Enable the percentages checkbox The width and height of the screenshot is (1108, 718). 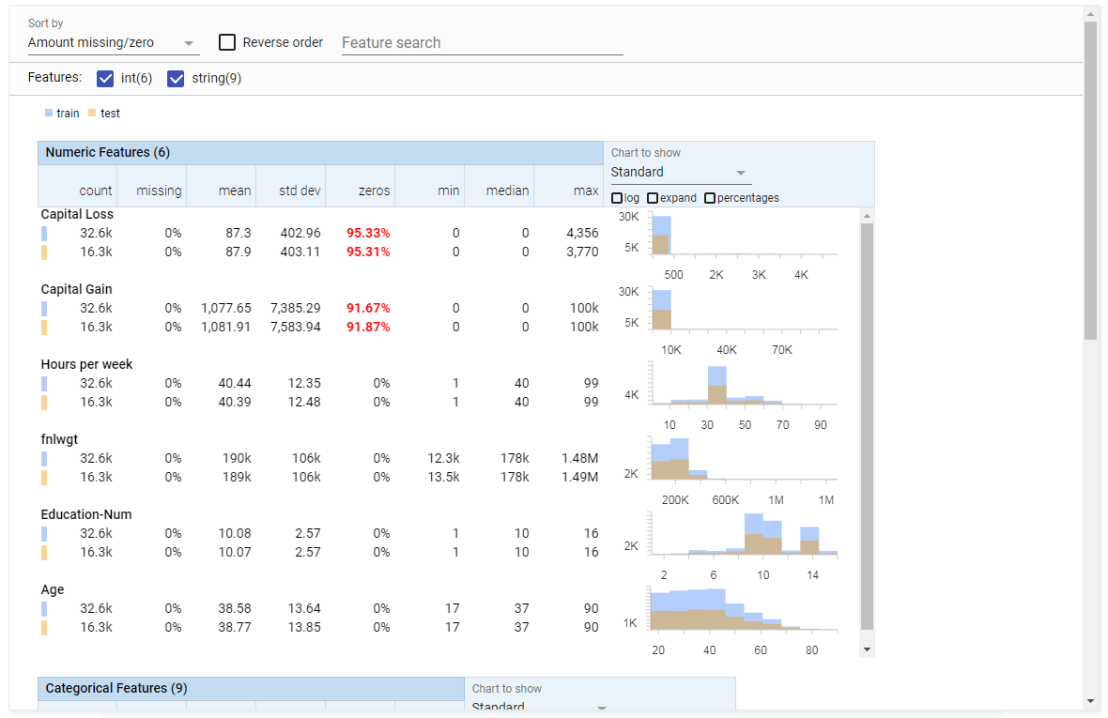(x=710, y=198)
